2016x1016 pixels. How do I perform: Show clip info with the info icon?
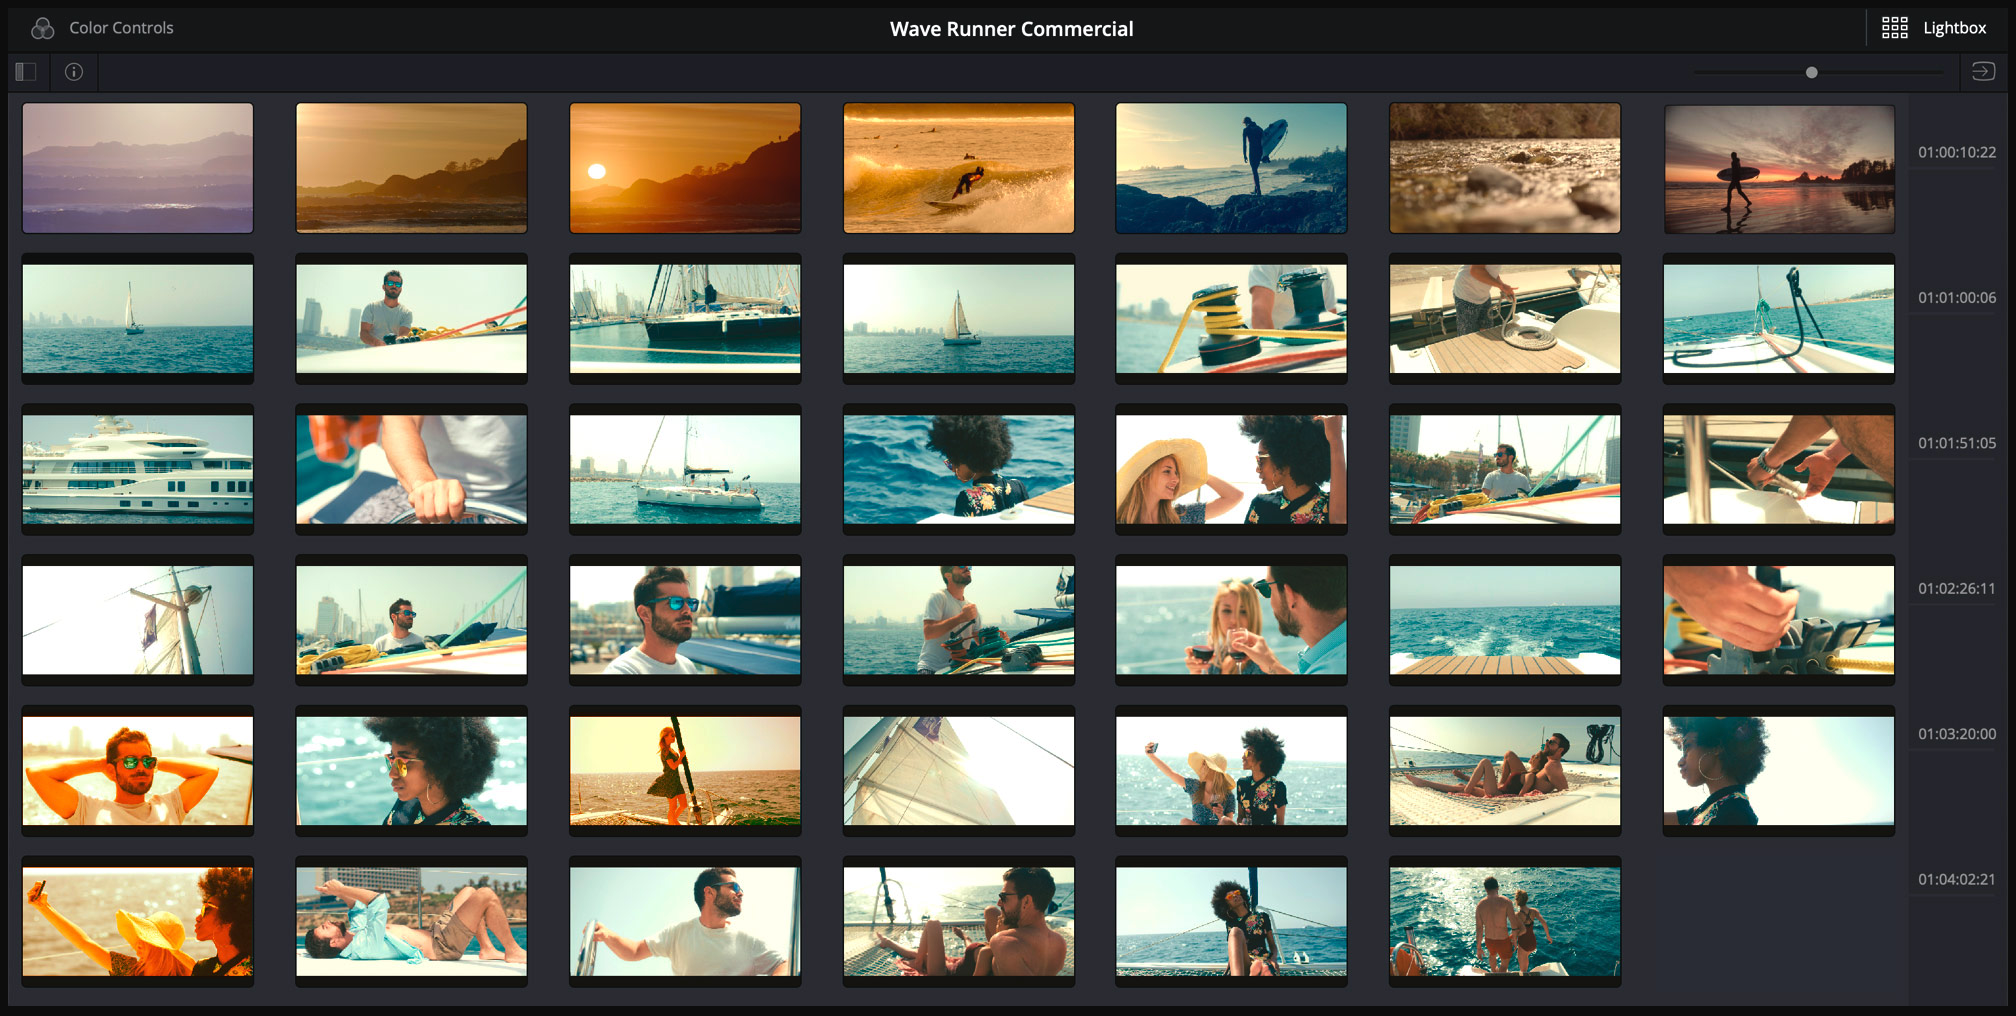74,72
